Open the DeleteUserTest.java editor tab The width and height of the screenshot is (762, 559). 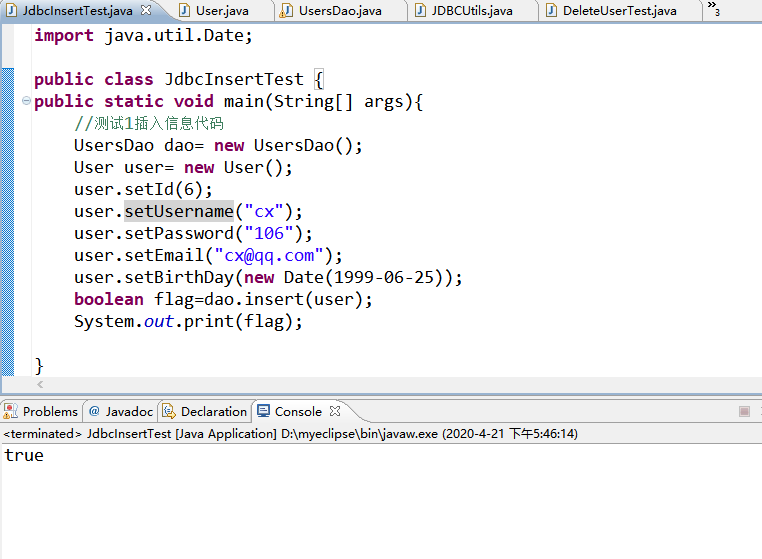620,11
